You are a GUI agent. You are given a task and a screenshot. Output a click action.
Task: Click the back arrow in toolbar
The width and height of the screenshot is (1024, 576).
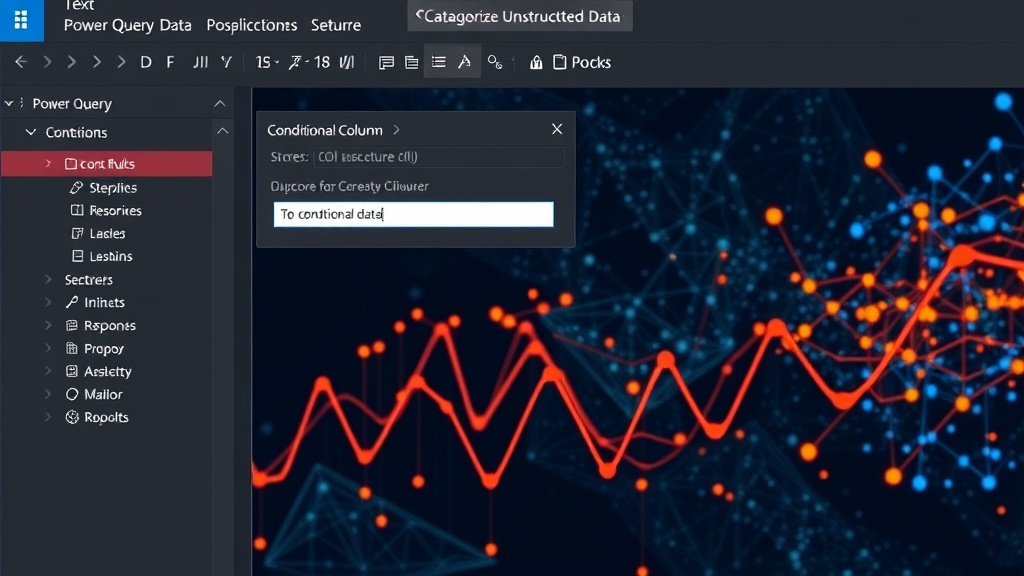point(21,62)
